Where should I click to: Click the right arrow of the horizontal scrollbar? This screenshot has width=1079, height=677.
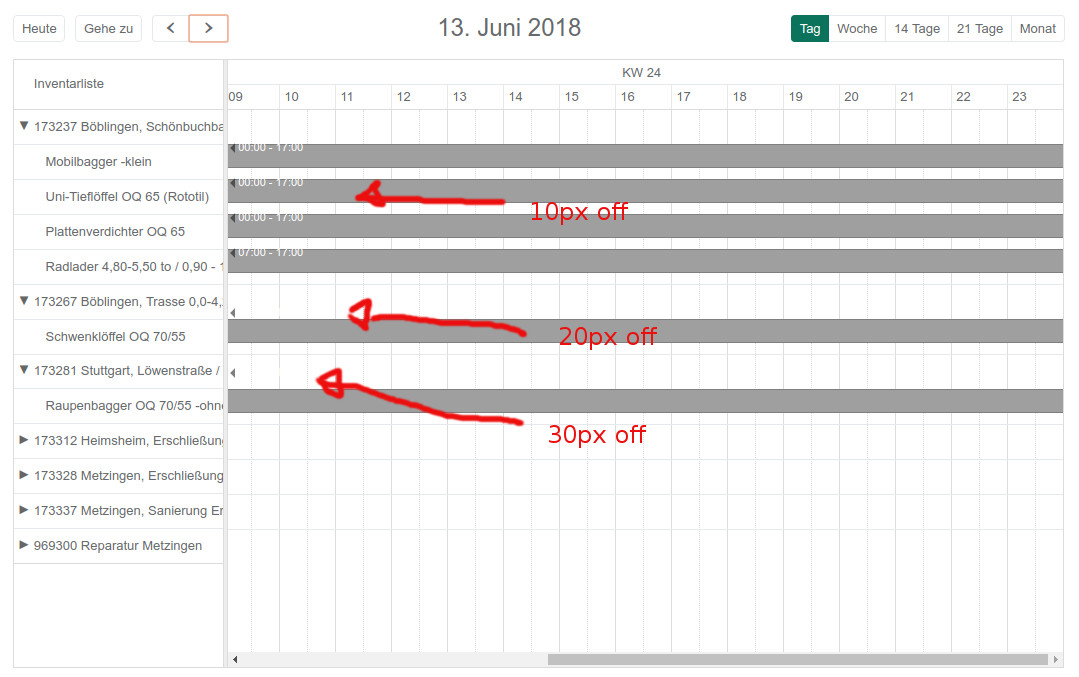pyautogui.click(x=1057, y=659)
